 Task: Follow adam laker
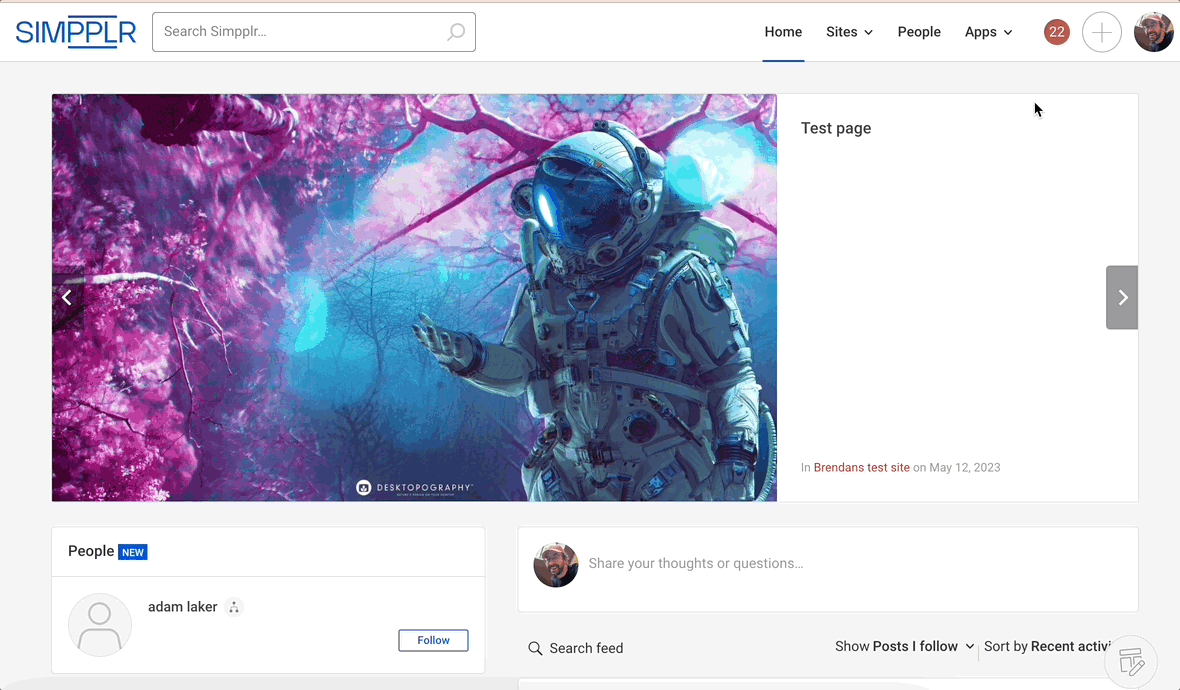click(433, 640)
